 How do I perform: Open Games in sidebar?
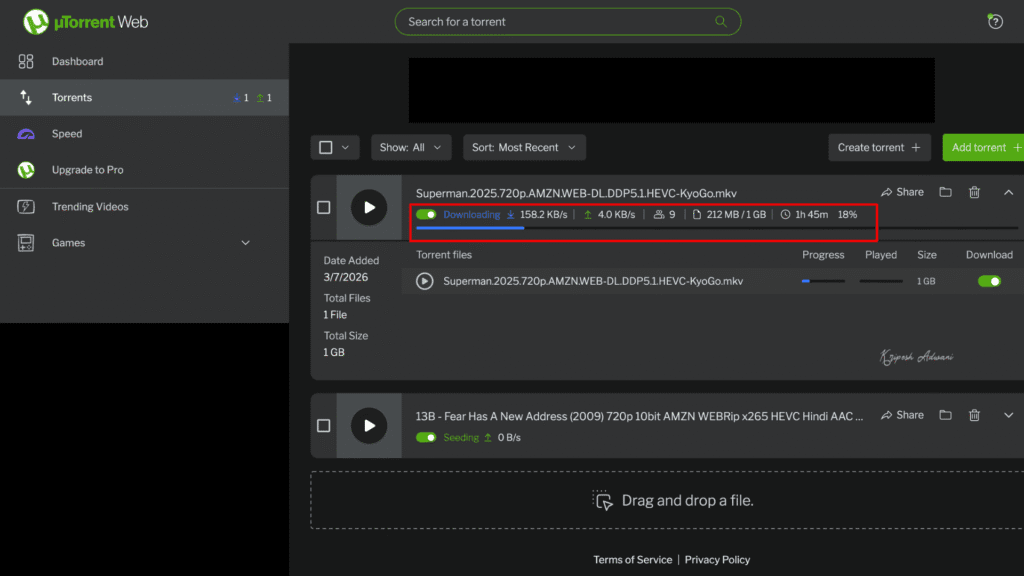click(144, 243)
